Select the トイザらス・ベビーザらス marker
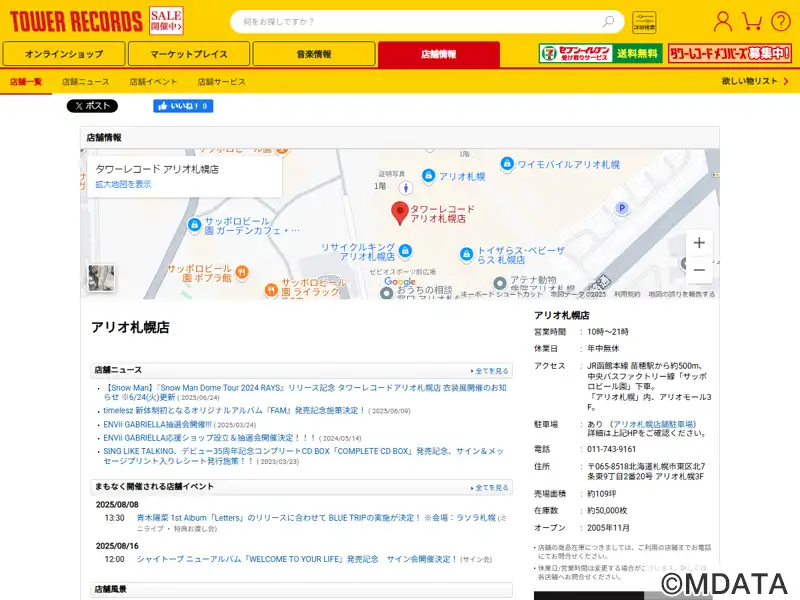Viewport: 800px width, 600px height. tap(466, 254)
